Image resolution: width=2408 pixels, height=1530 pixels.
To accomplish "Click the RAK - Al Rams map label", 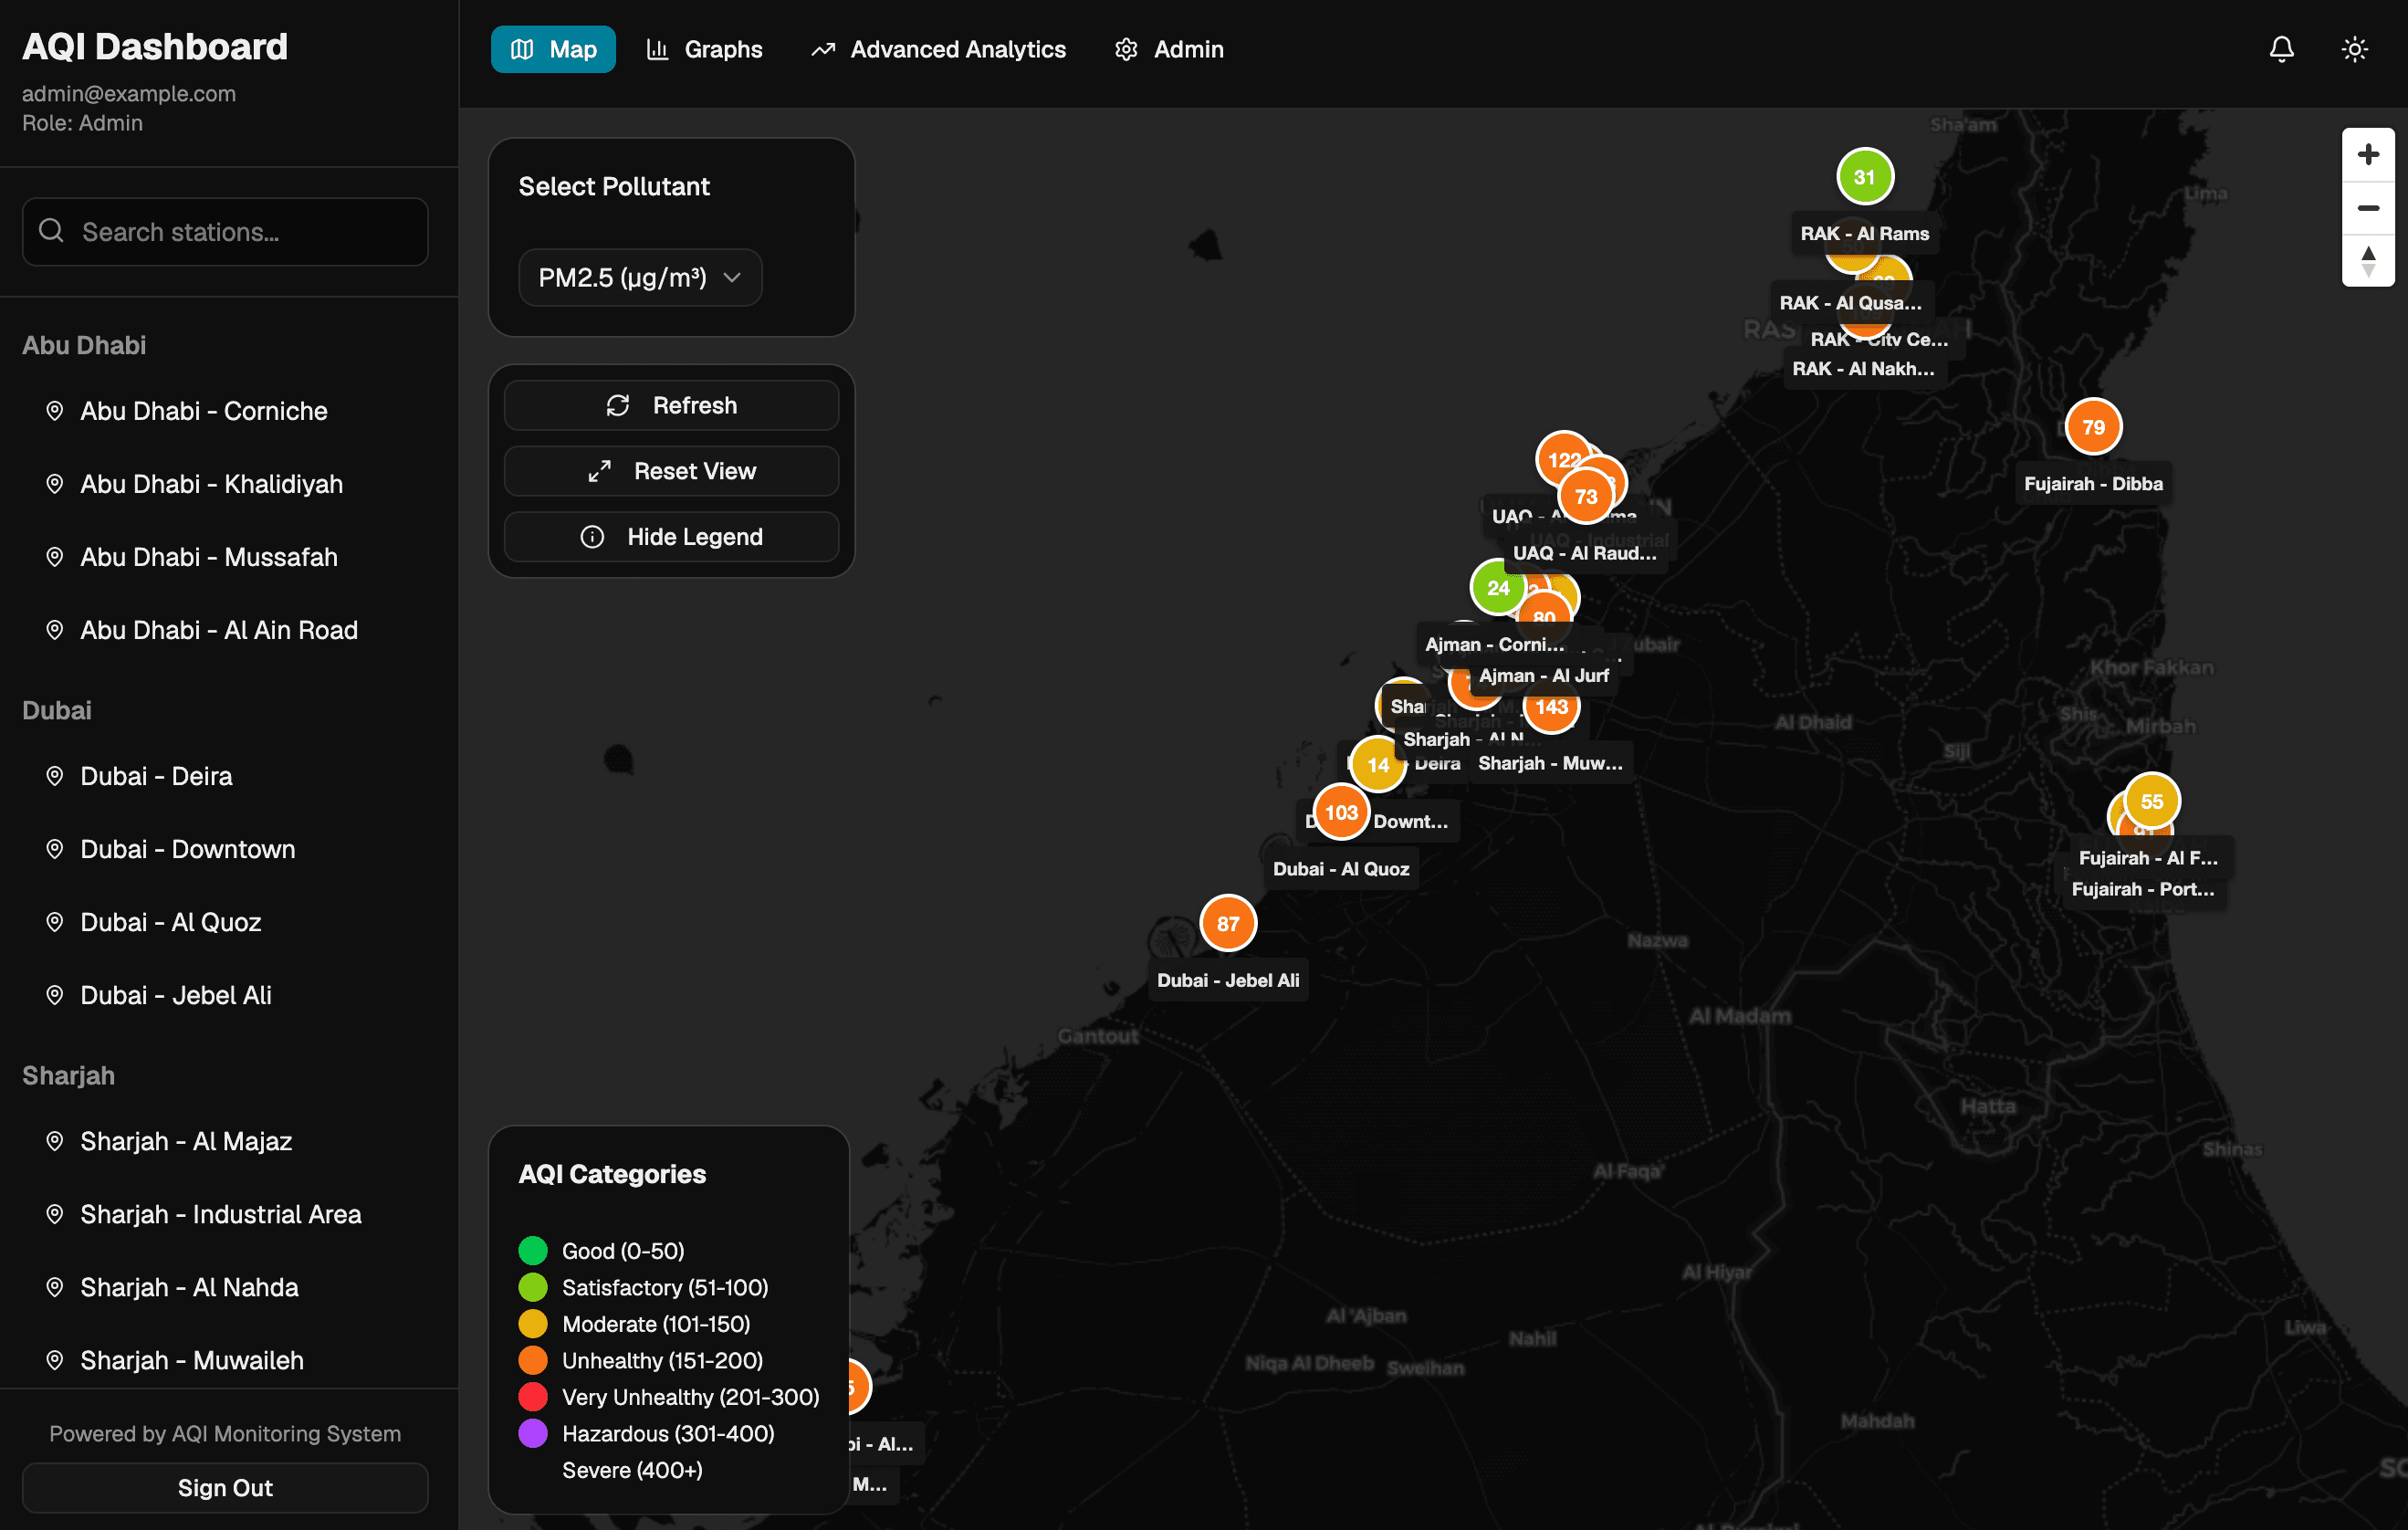I will [x=1865, y=234].
